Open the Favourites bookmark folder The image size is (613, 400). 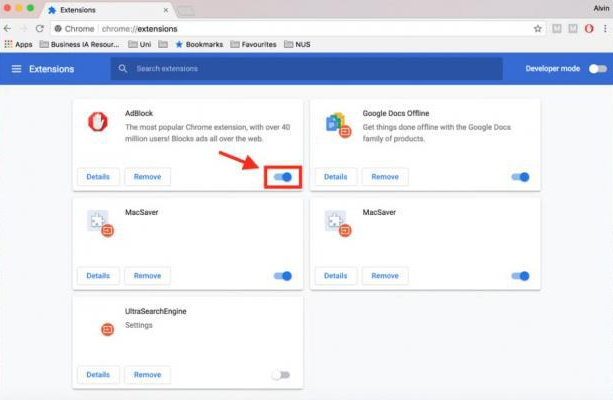[253, 44]
